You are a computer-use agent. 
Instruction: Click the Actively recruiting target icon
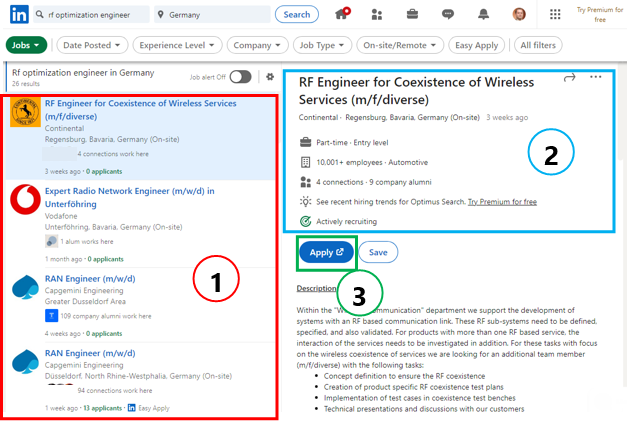(x=306, y=221)
